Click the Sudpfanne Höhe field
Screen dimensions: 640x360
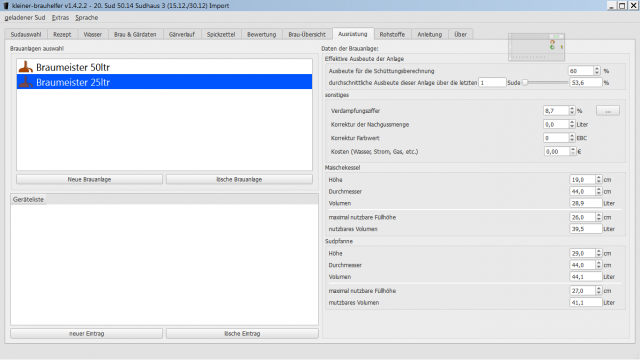(x=582, y=253)
